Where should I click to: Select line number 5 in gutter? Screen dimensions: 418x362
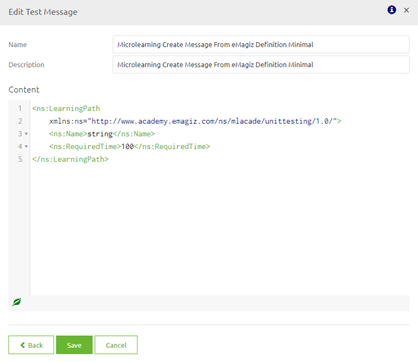click(20, 159)
